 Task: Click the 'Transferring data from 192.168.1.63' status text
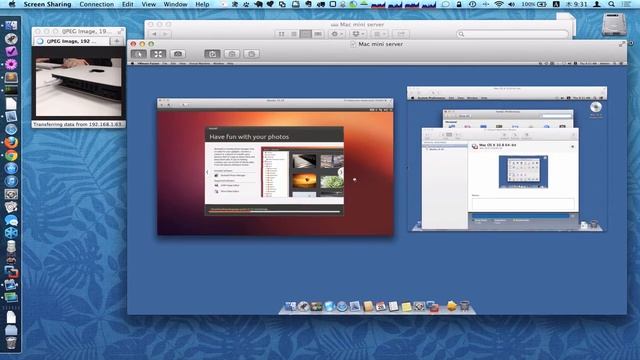click(x=77, y=124)
